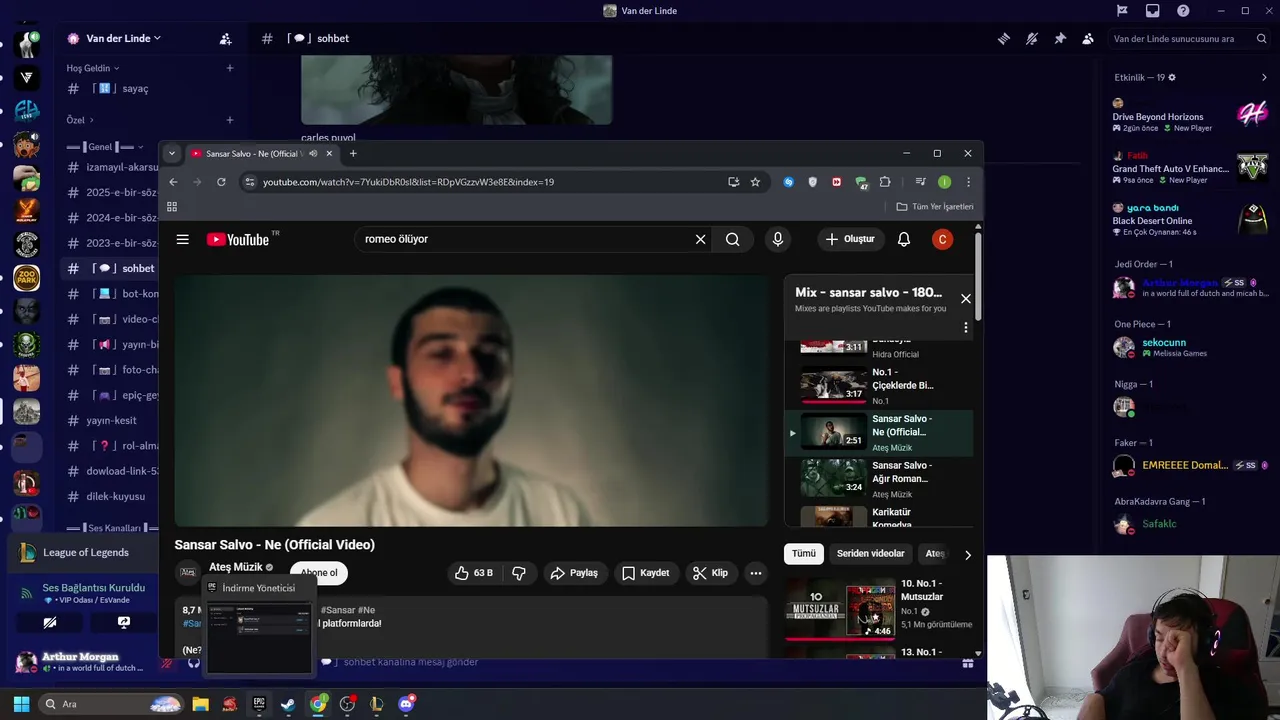Image resolution: width=1280 pixels, height=720 pixels.
Task: Select sohbet channel in Discord sidebar
Action: point(110,268)
